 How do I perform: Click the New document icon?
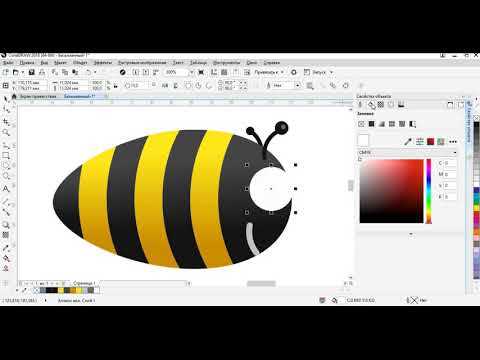coord(5,72)
